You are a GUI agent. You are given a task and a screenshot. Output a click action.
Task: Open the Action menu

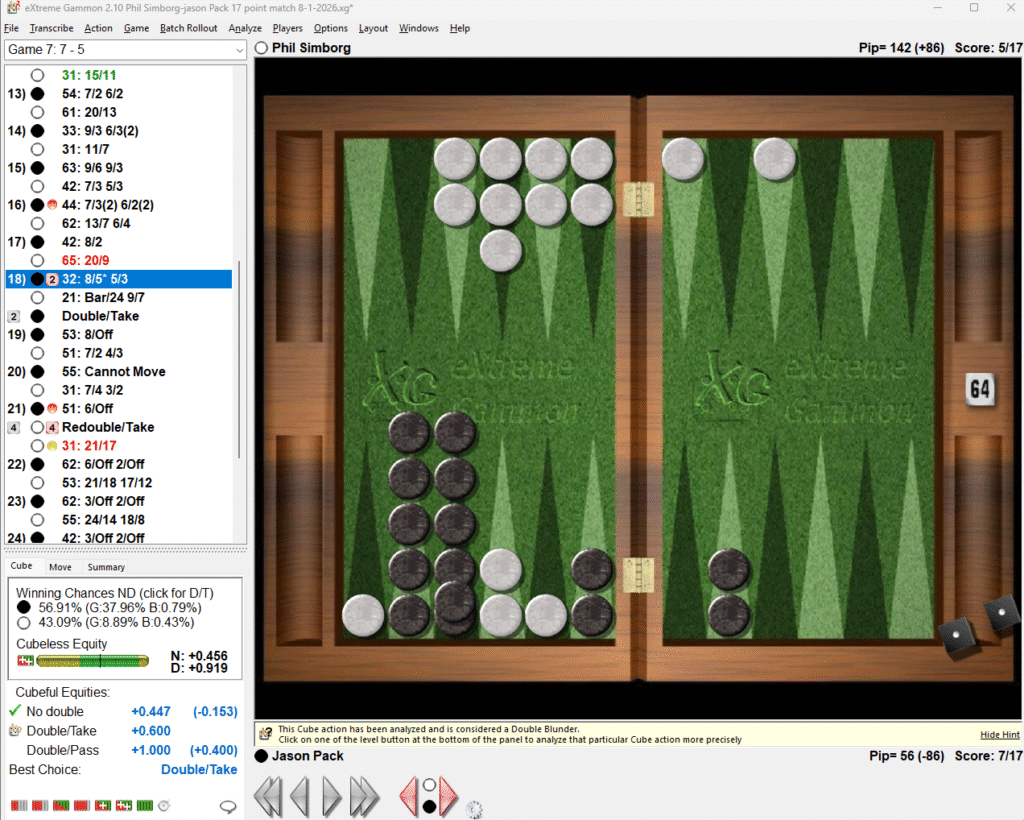pyautogui.click(x=98, y=28)
